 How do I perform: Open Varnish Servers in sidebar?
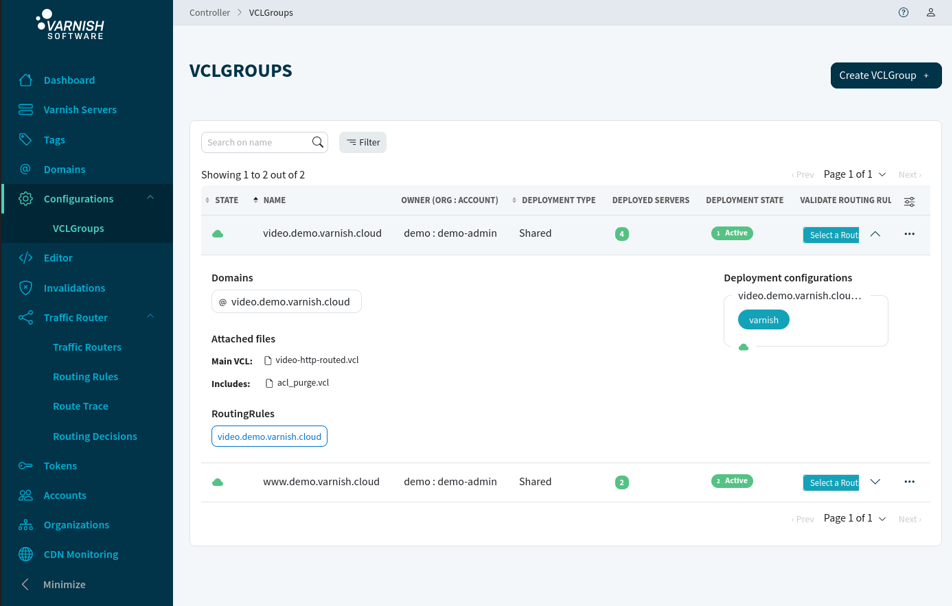click(x=80, y=109)
